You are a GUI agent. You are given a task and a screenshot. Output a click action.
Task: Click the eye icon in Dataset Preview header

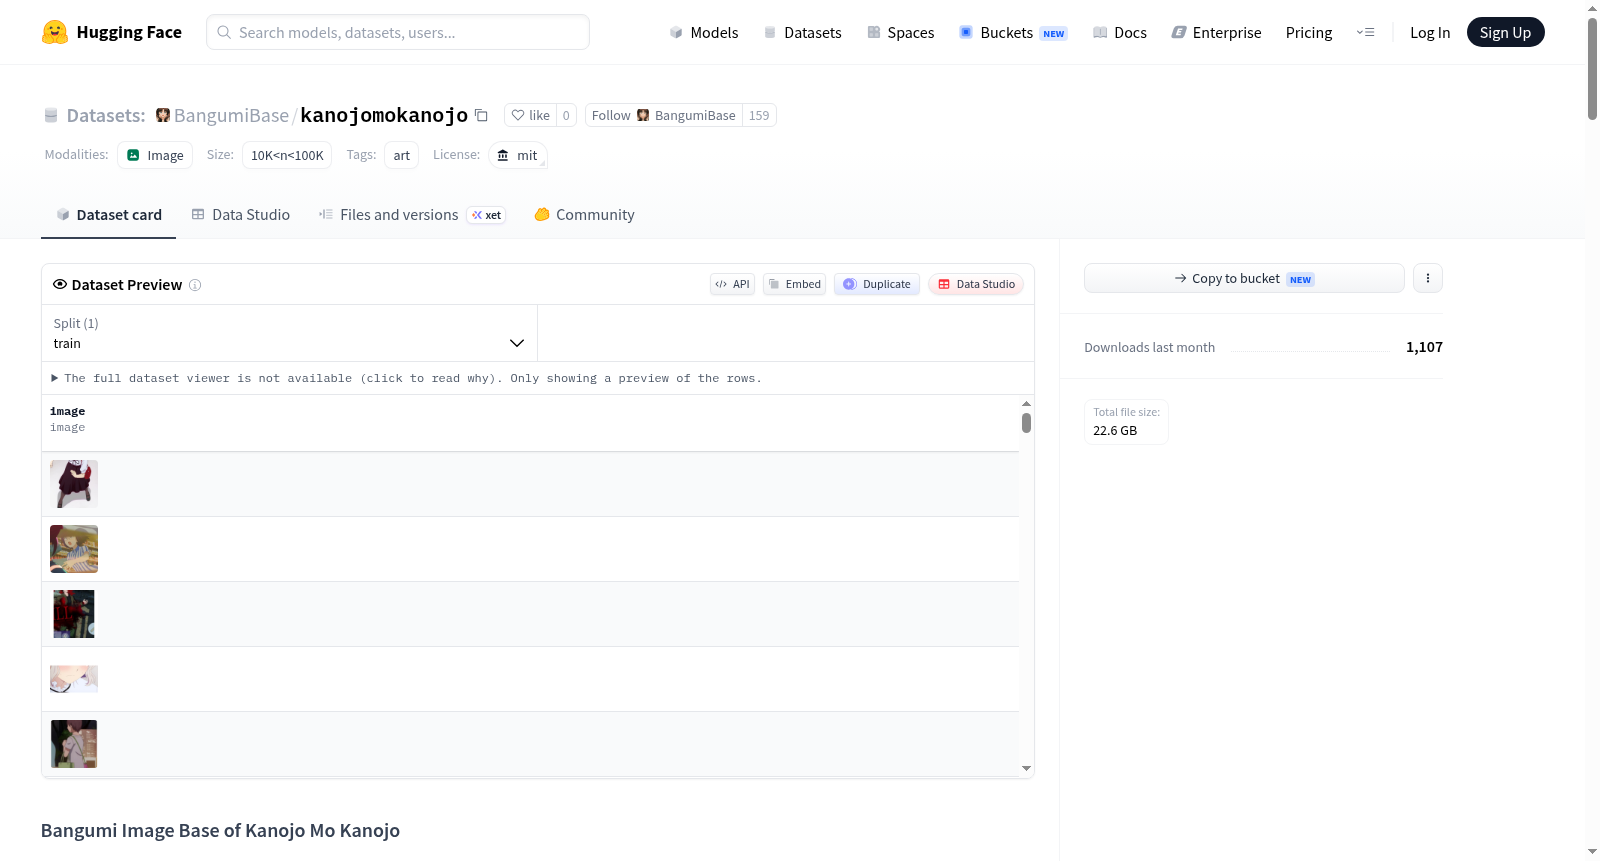pos(60,284)
